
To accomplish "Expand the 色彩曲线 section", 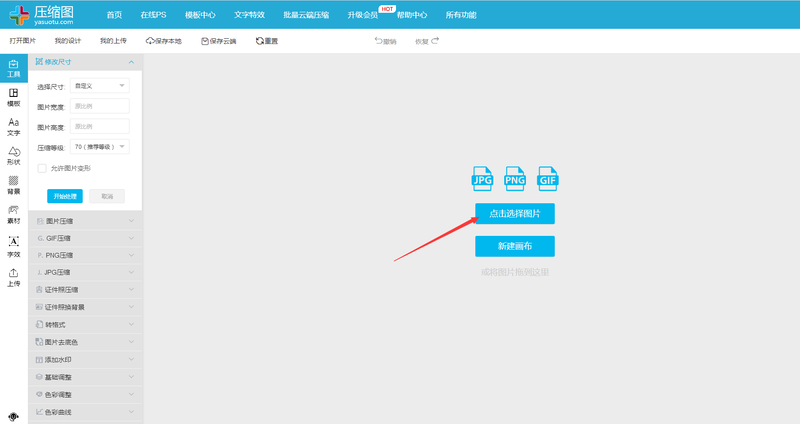I will [85, 412].
